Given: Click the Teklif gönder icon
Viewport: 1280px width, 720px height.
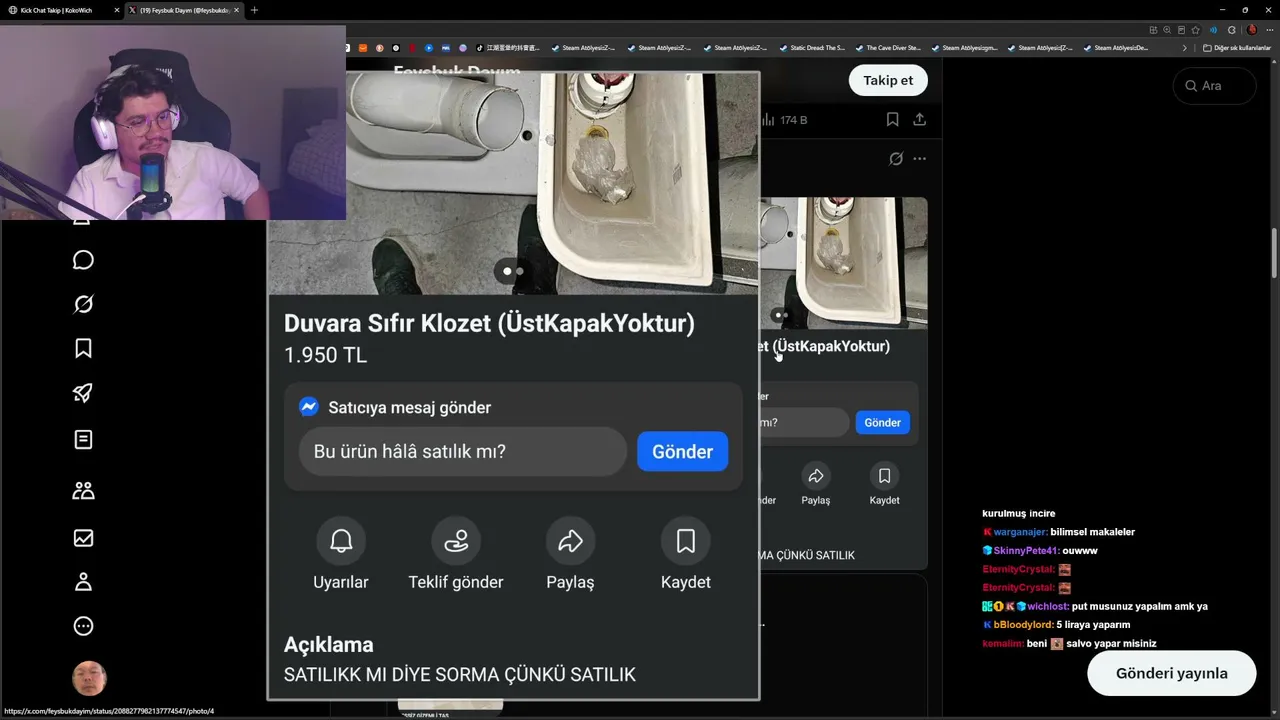Looking at the screenshot, I should pyautogui.click(x=456, y=541).
